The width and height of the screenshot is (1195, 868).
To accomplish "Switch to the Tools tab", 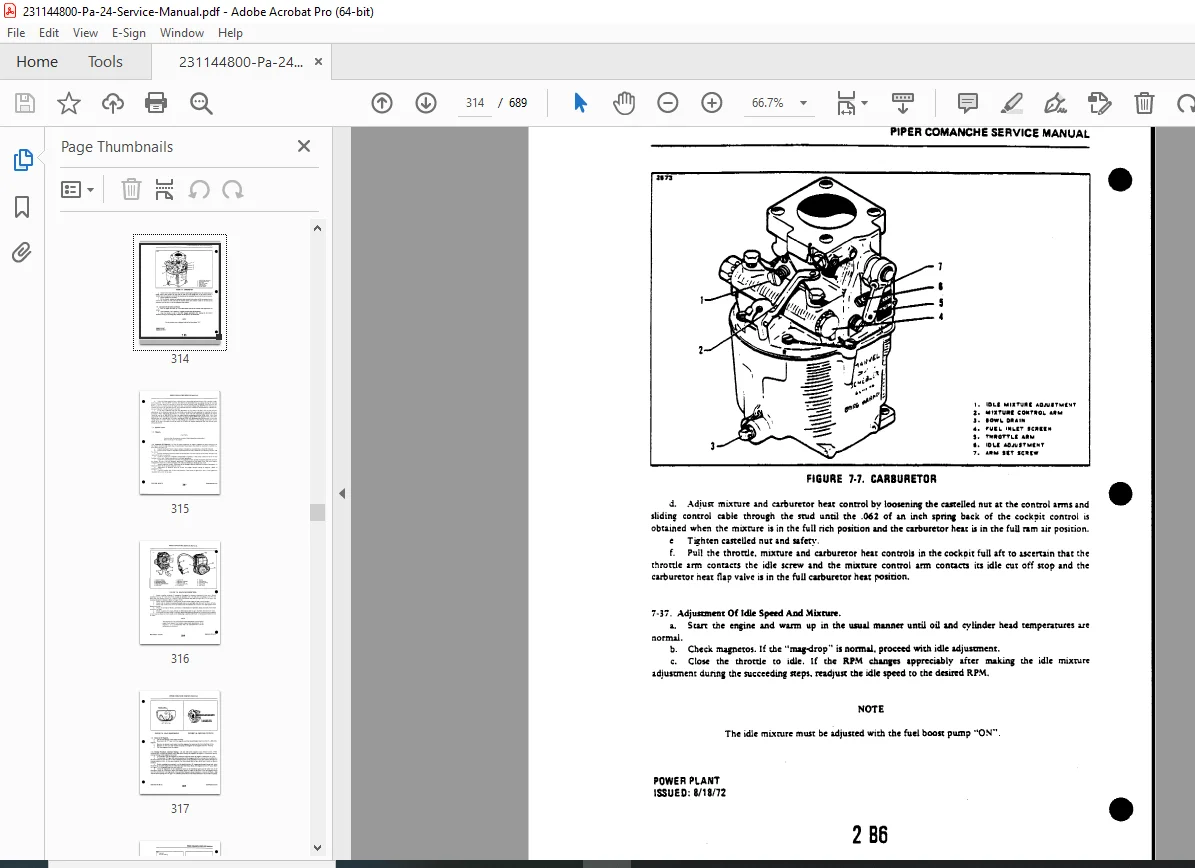I will [105, 62].
